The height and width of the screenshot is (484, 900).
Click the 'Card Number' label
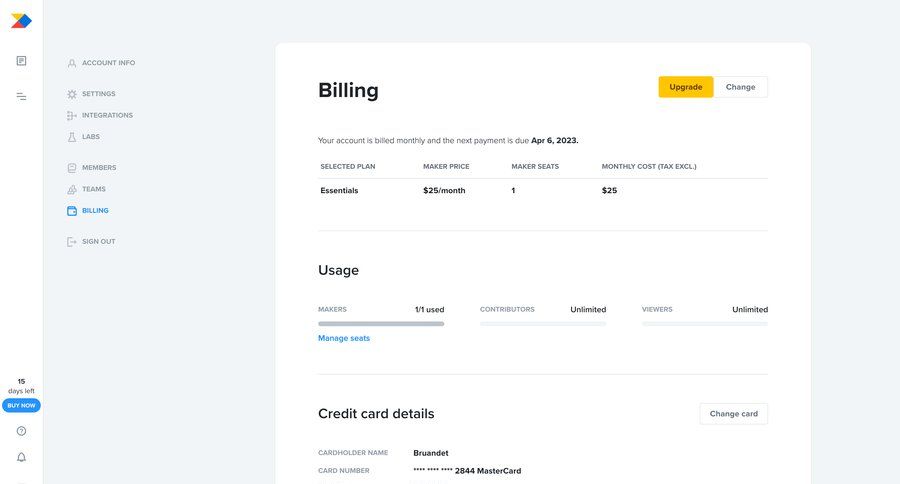click(344, 471)
